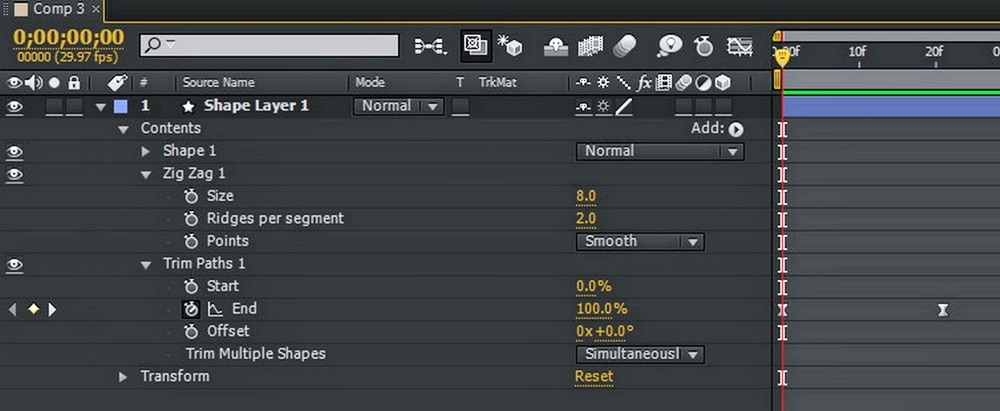Open the composition mini-flowchart
The width and height of the screenshot is (1000, 411).
point(430,46)
